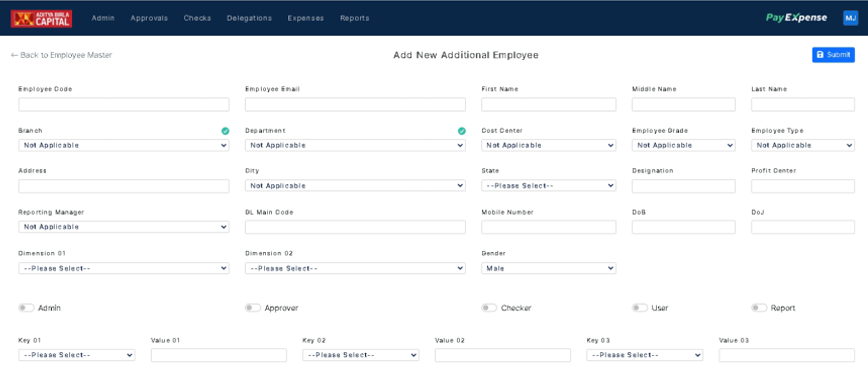This screenshot has width=868, height=373.
Task: Toggle the Report role switch
Action: 759,308
